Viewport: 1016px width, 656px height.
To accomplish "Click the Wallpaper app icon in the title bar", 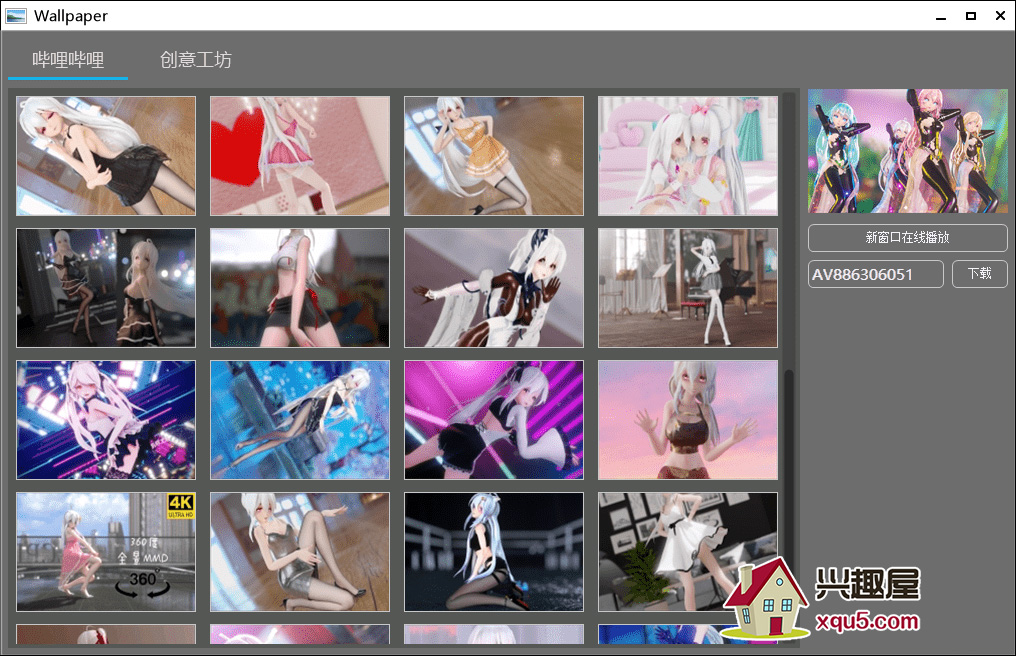I will point(16,16).
